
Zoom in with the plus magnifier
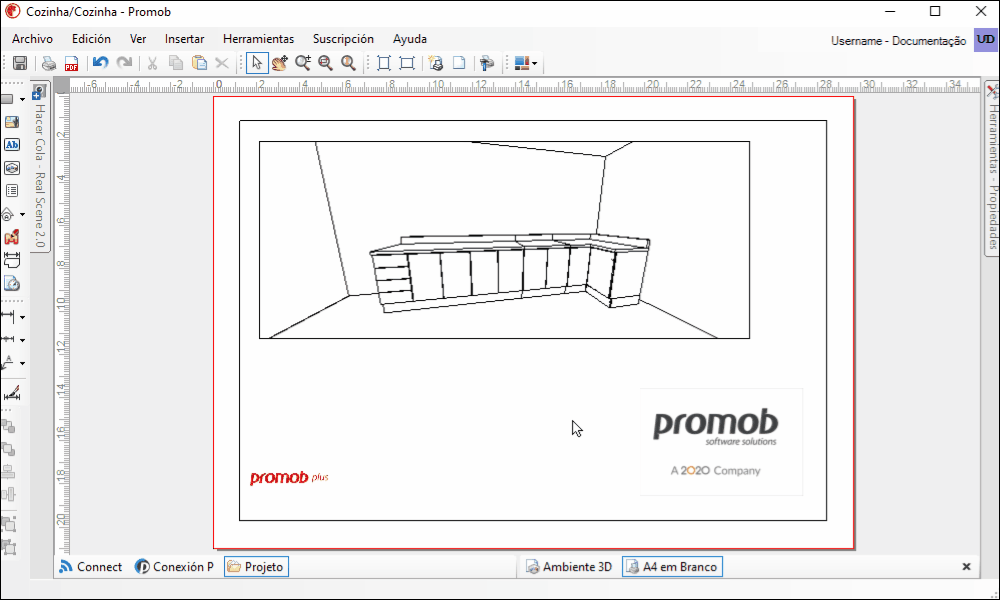pyautogui.click(x=303, y=63)
